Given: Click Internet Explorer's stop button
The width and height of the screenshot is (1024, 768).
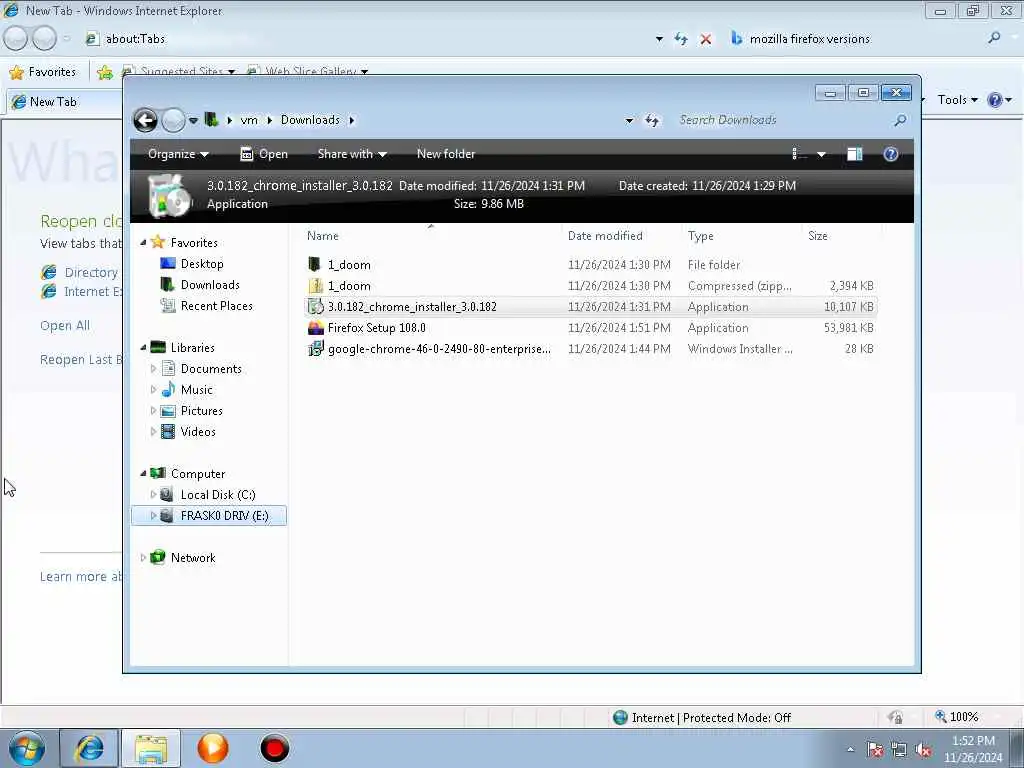Looking at the screenshot, I should pos(706,39).
